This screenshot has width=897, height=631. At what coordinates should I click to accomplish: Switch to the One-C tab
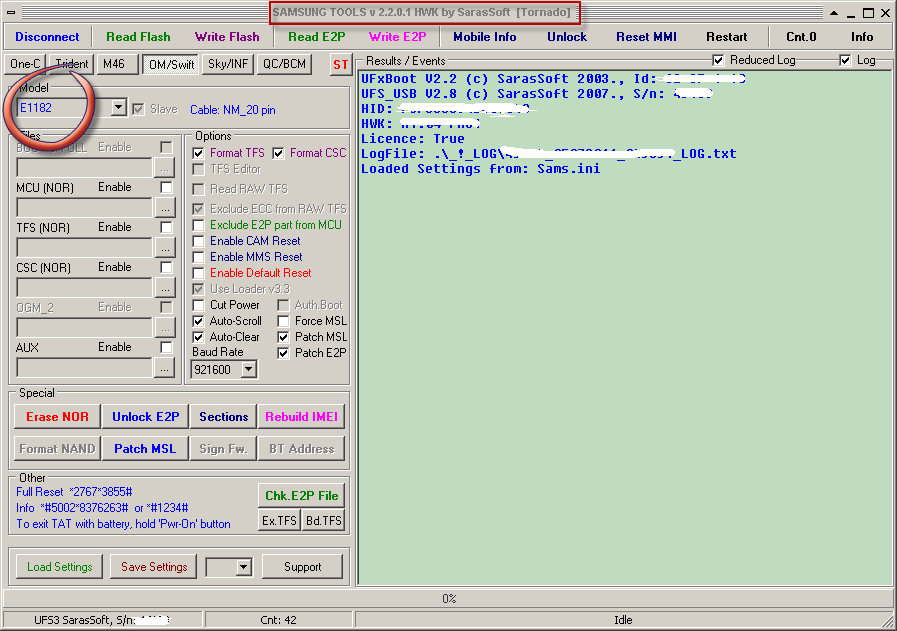[x=25, y=64]
